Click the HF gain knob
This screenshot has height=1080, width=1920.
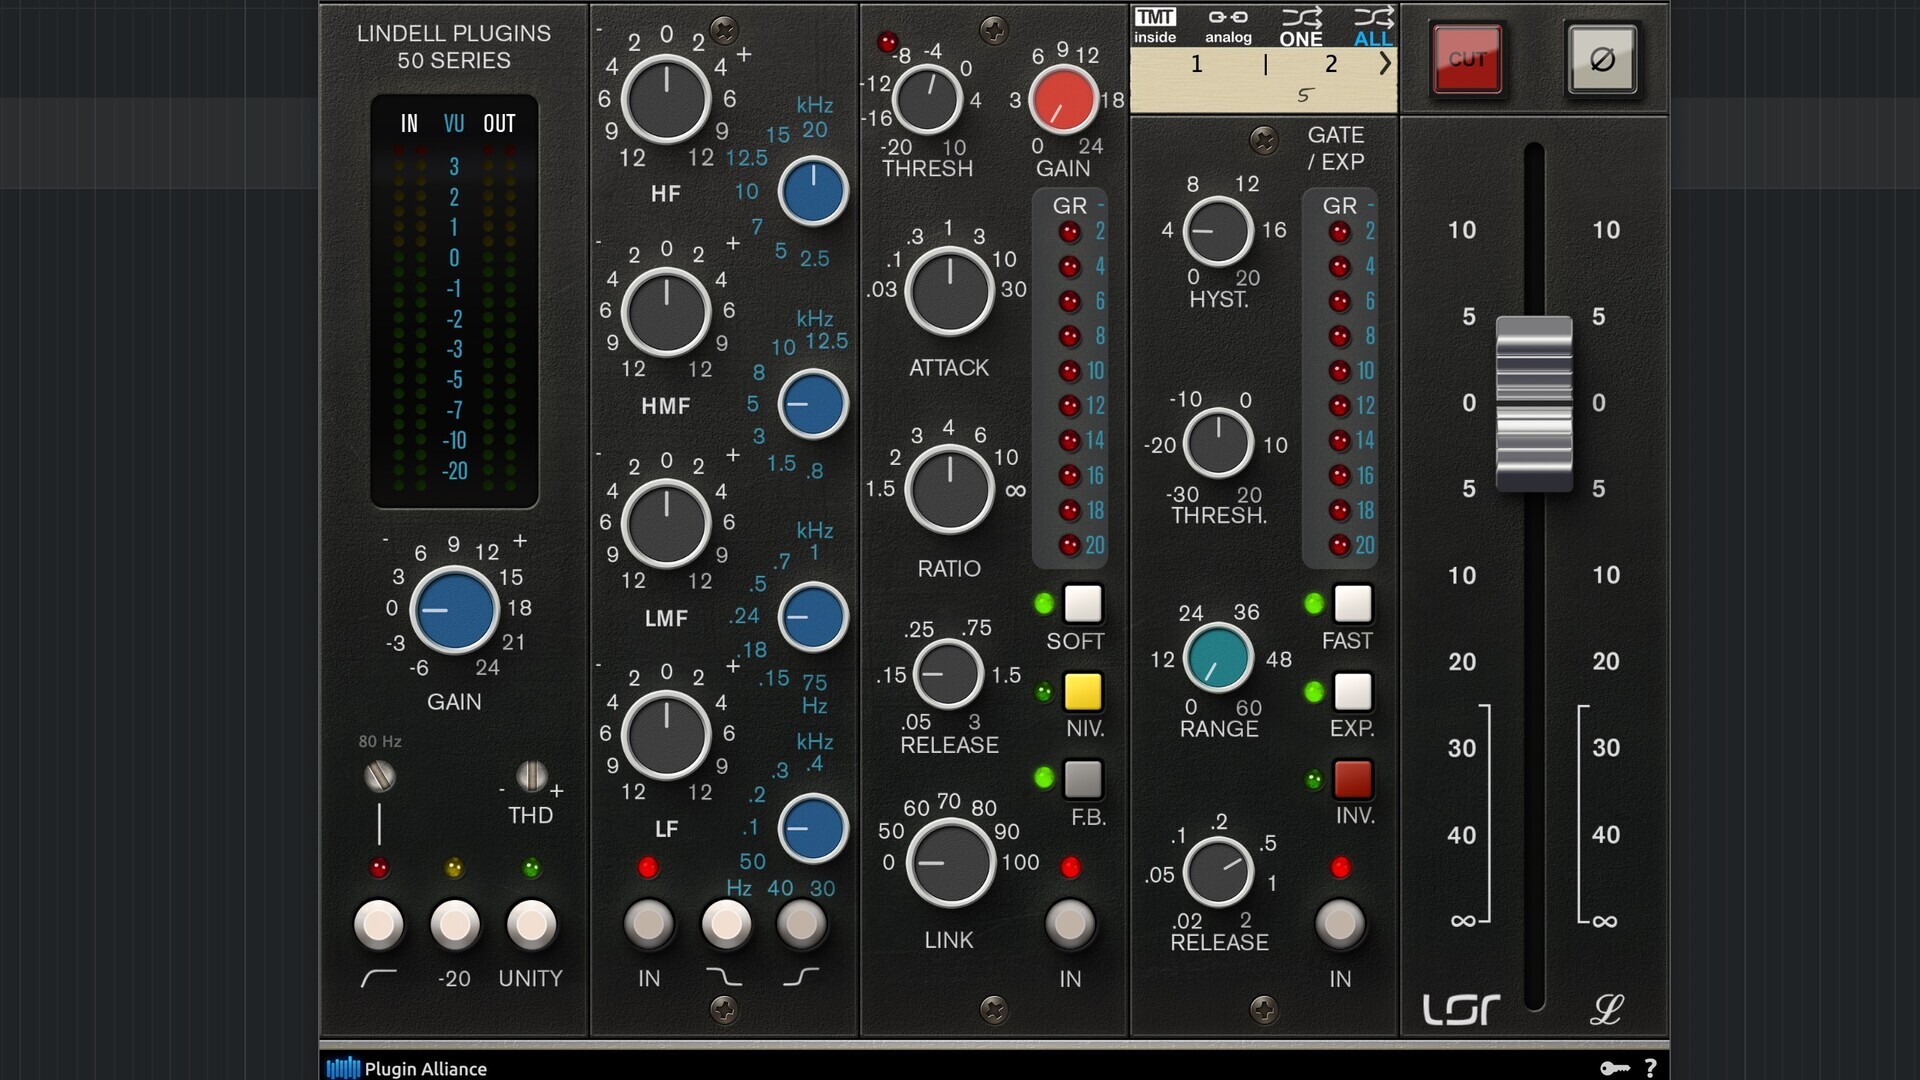[666, 100]
